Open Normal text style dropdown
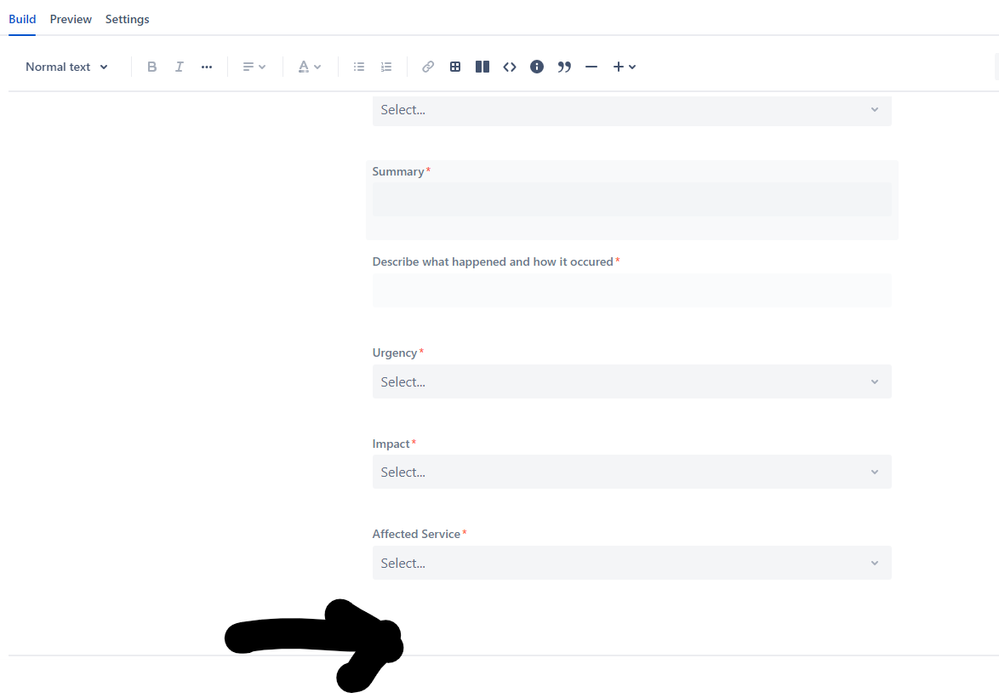The image size is (999, 694). pos(66,67)
